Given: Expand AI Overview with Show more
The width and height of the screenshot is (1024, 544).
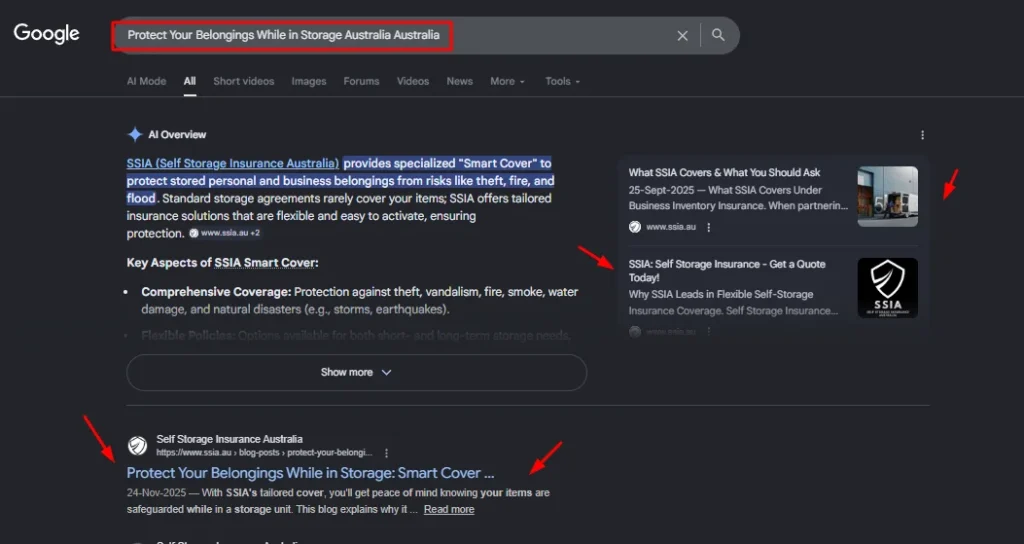Looking at the screenshot, I should [357, 372].
